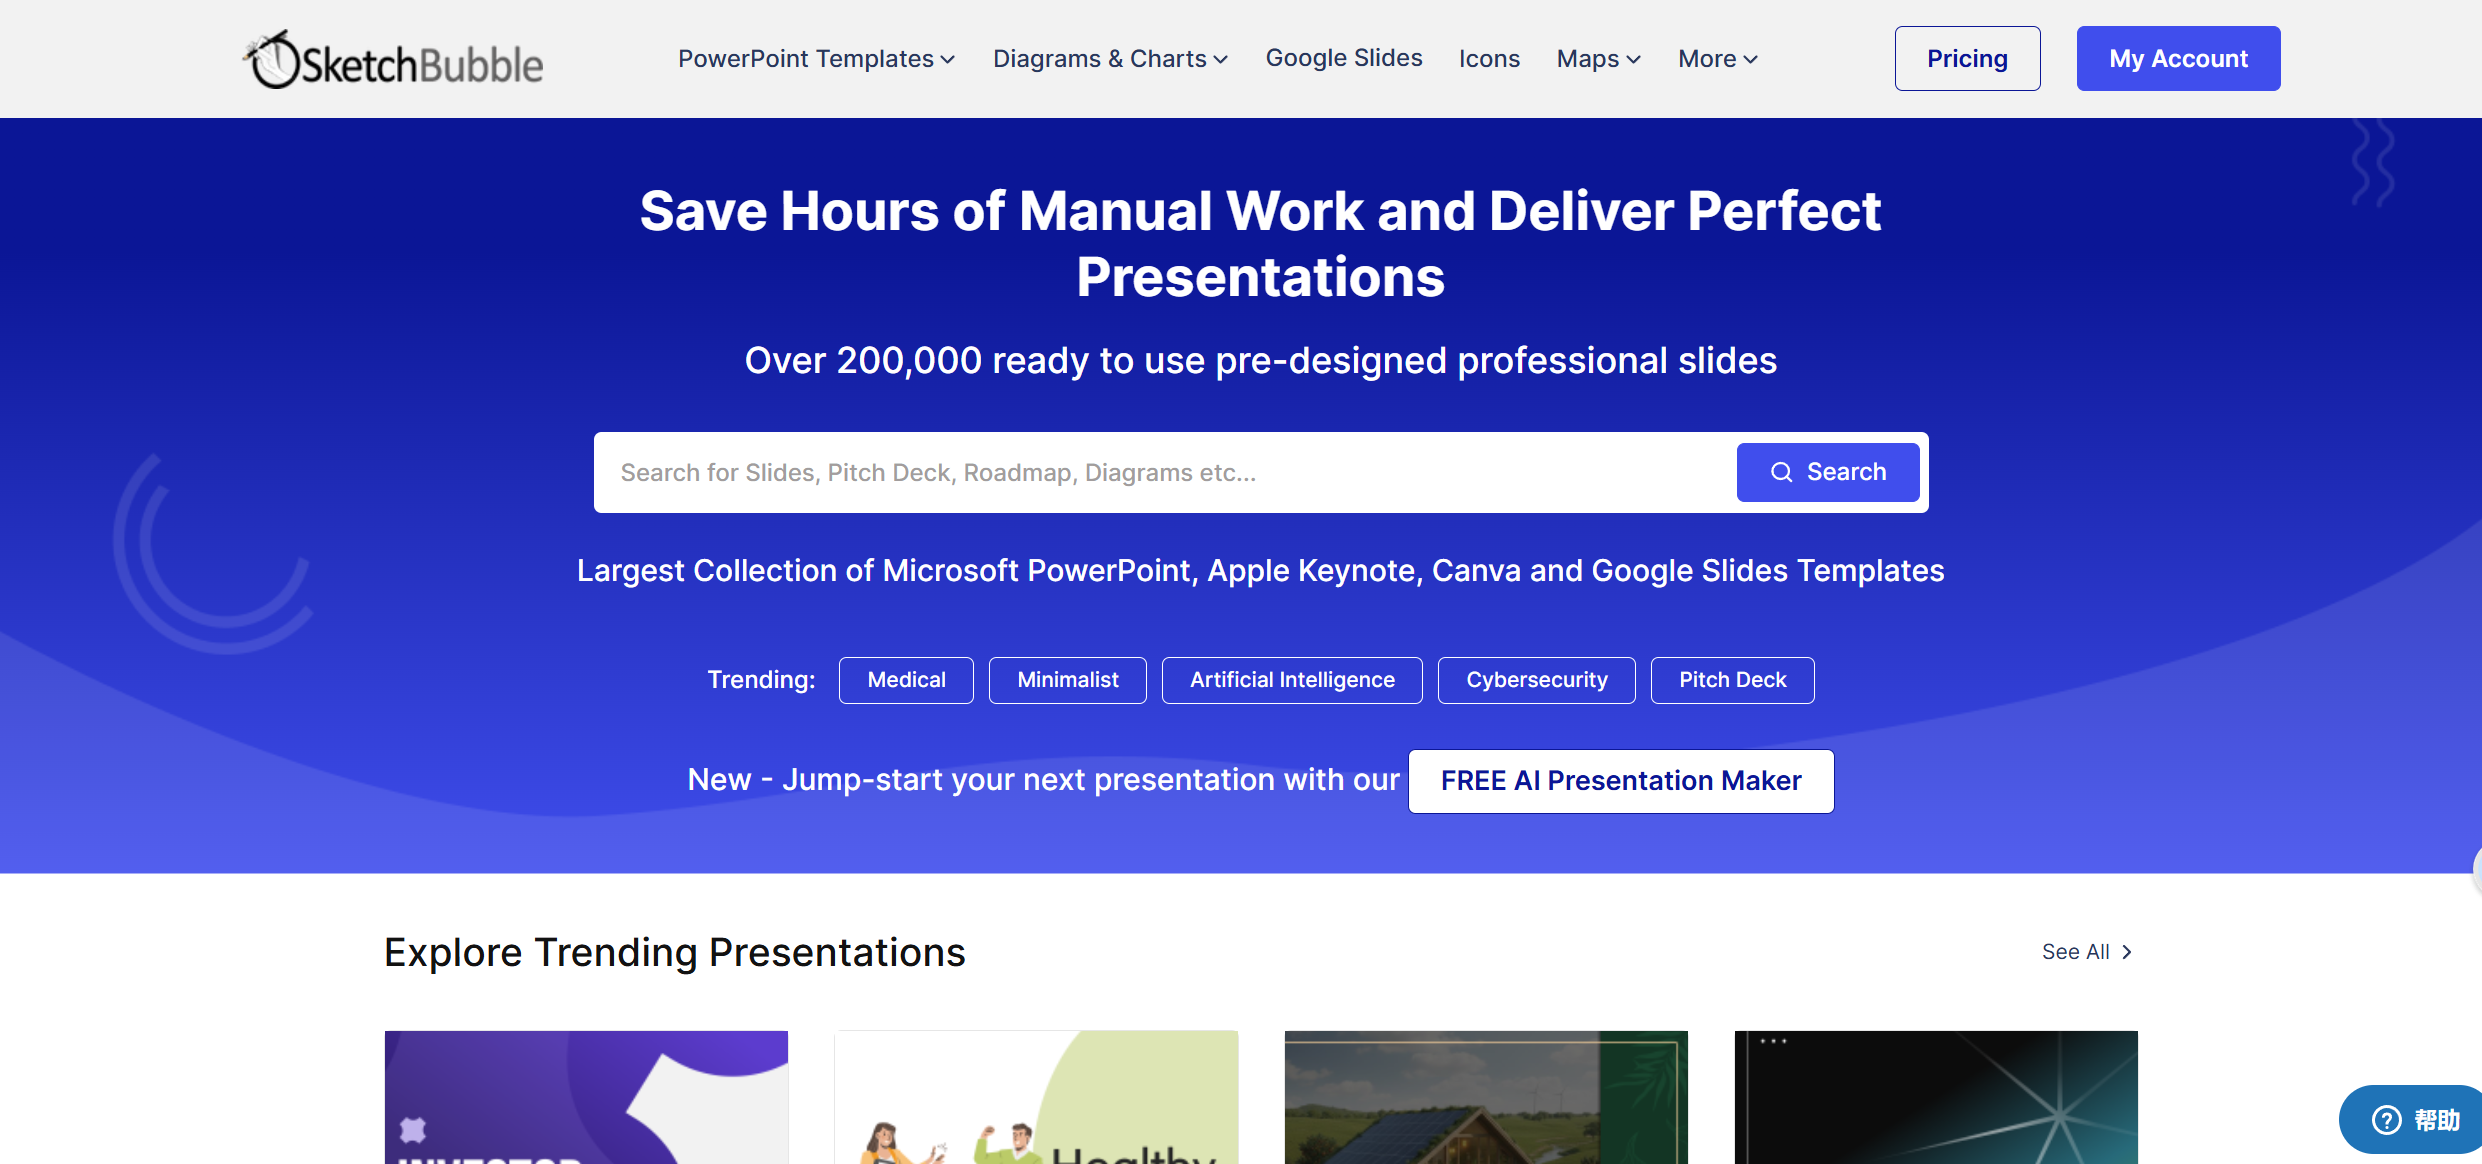Select the Cybersecurity trending tag

tap(1537, 680)
